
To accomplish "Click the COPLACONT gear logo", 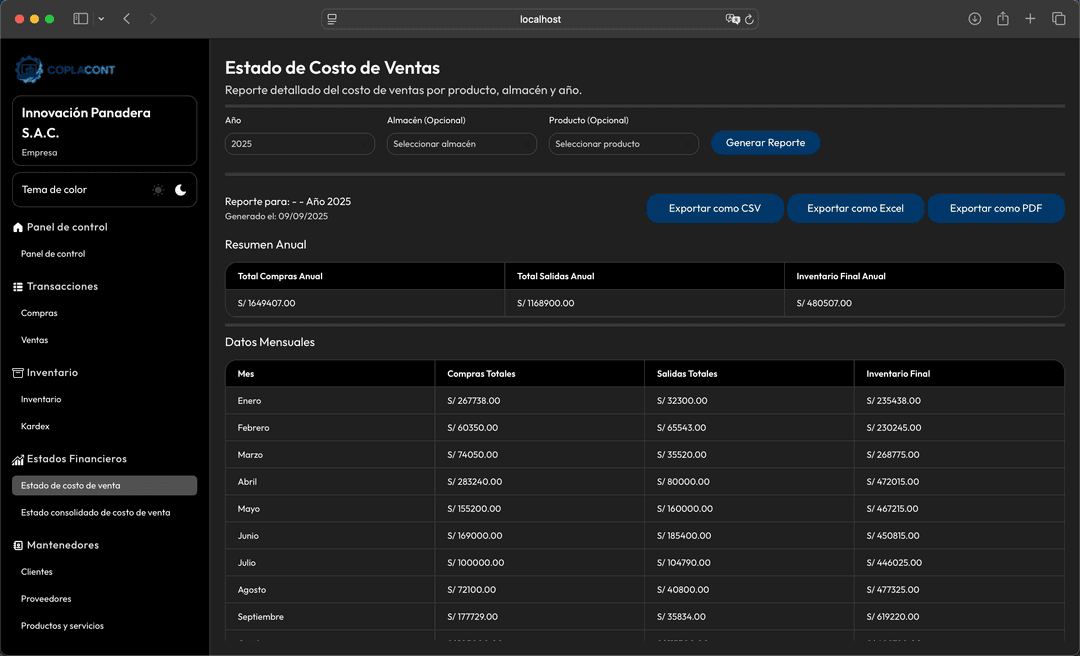I will [29, 69].
